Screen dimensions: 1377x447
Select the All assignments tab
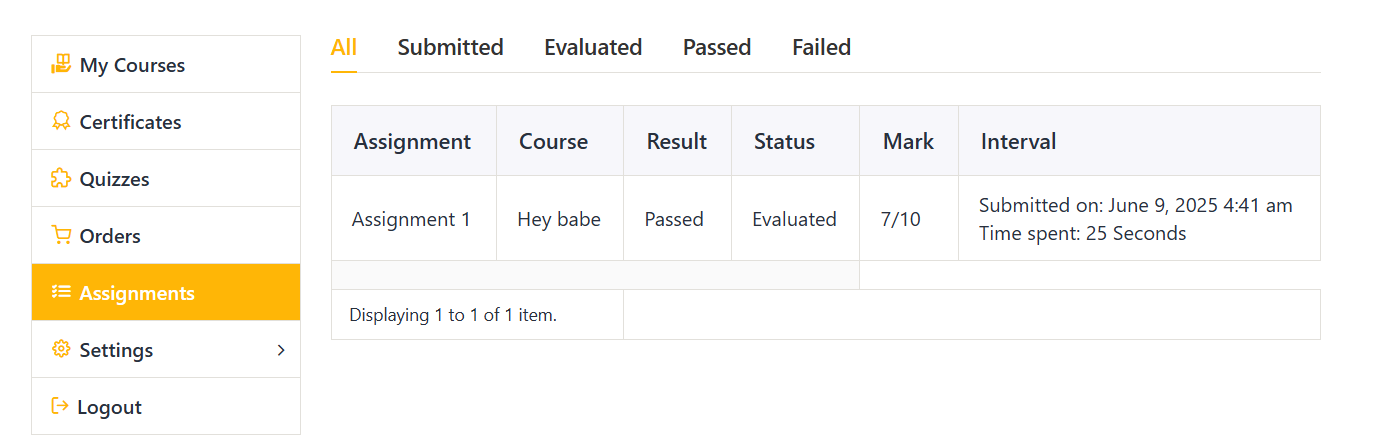pyautogui.click(x=344, y=47)
